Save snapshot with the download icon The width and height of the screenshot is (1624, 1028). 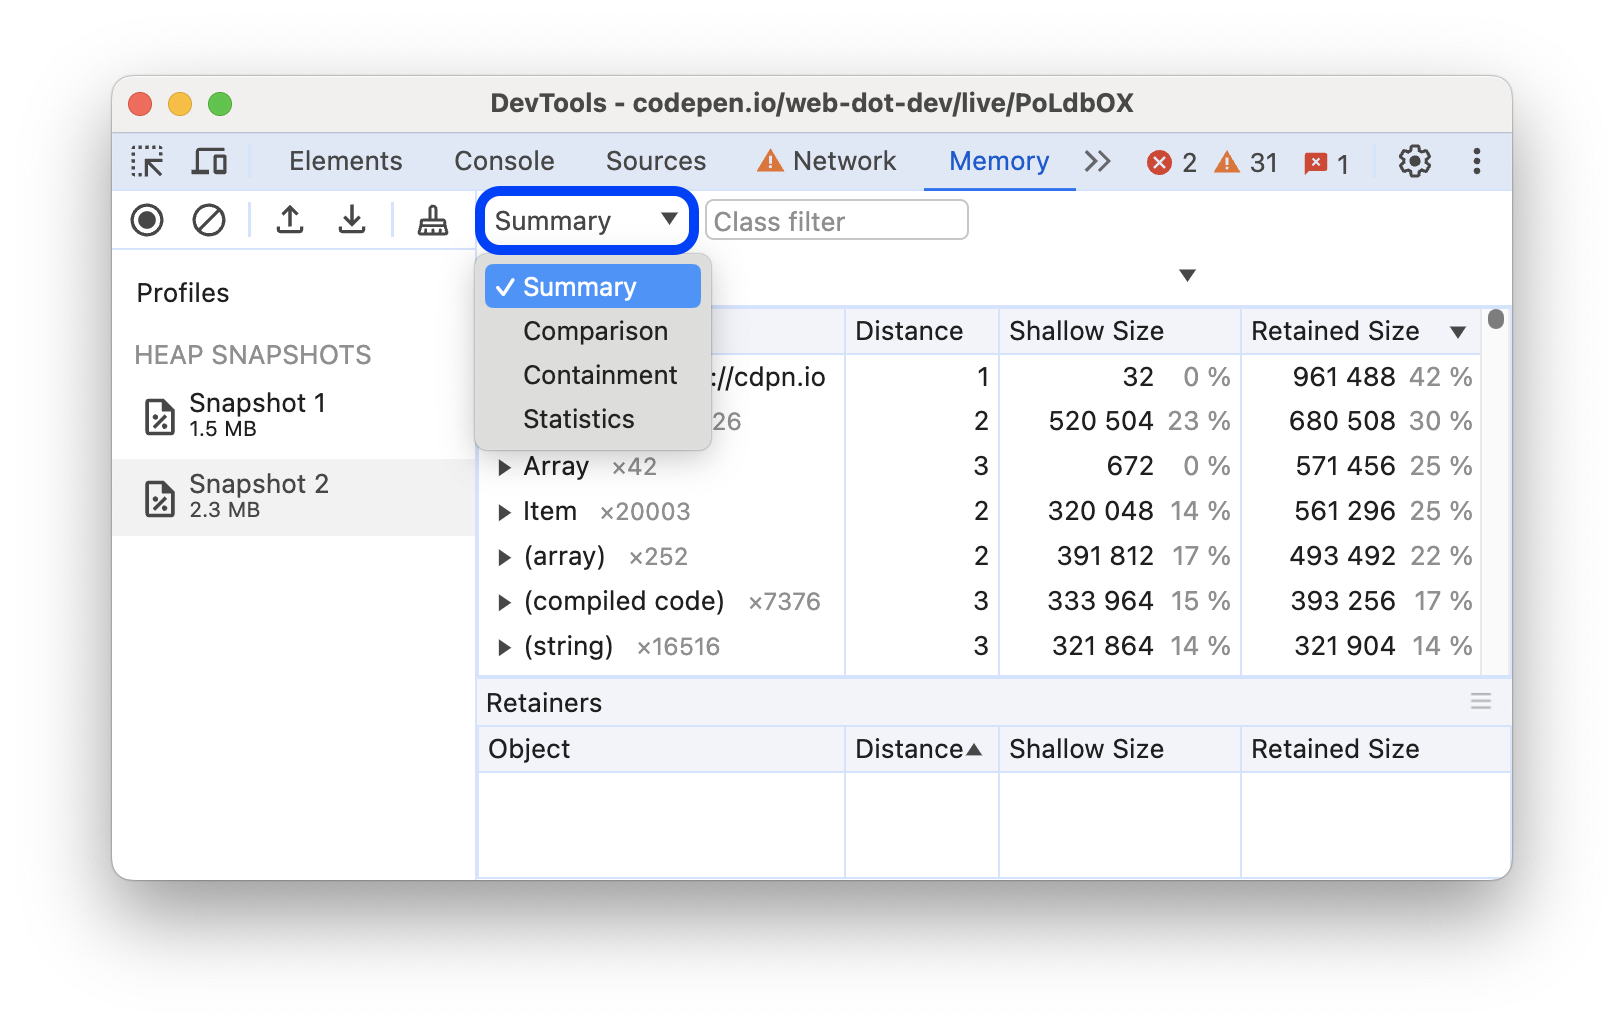pyautogui.click(x=352, y=220)
